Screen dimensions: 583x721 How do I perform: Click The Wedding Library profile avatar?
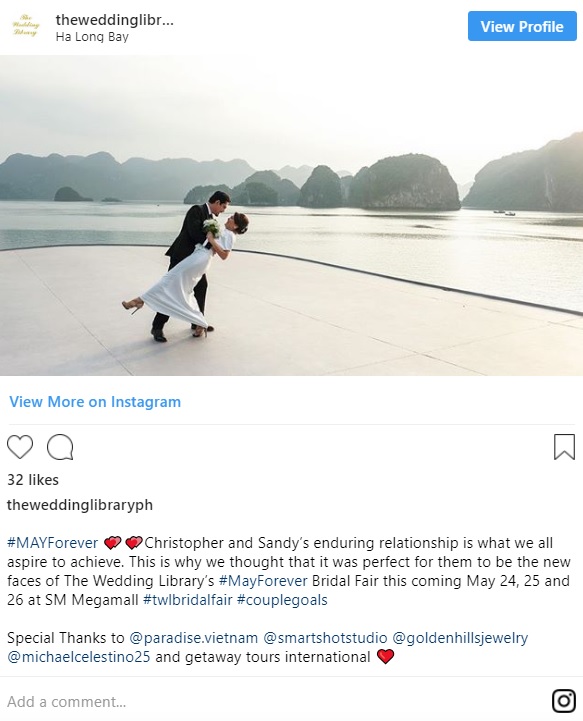(25, 26)
